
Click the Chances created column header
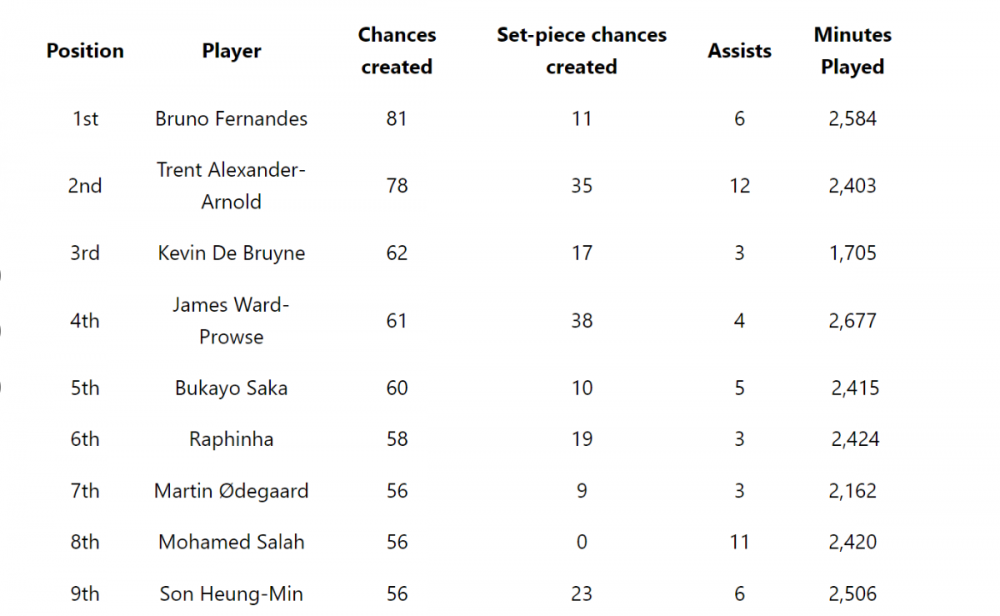point(397,51)
